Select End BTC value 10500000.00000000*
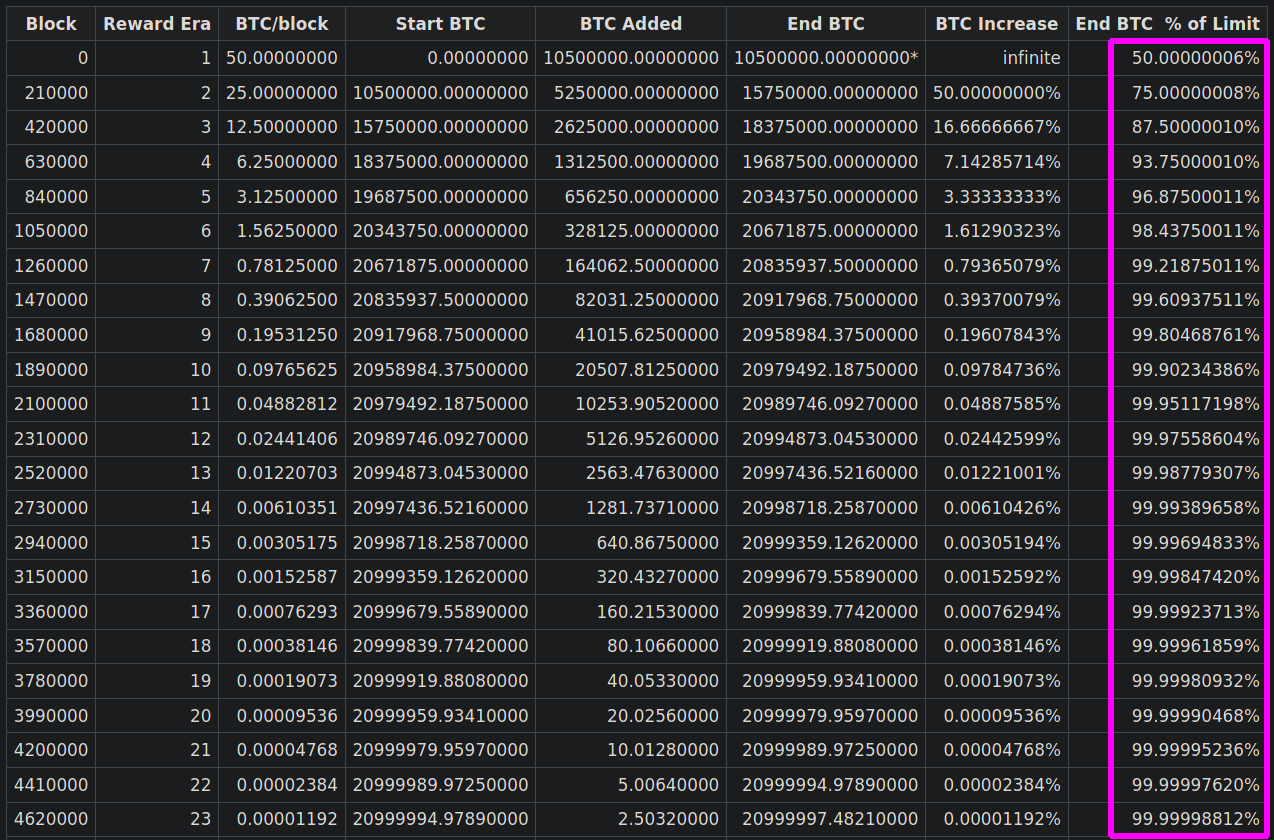This screenshot has width=1274, height=840. pyautogui.click(x=826, y=58)
